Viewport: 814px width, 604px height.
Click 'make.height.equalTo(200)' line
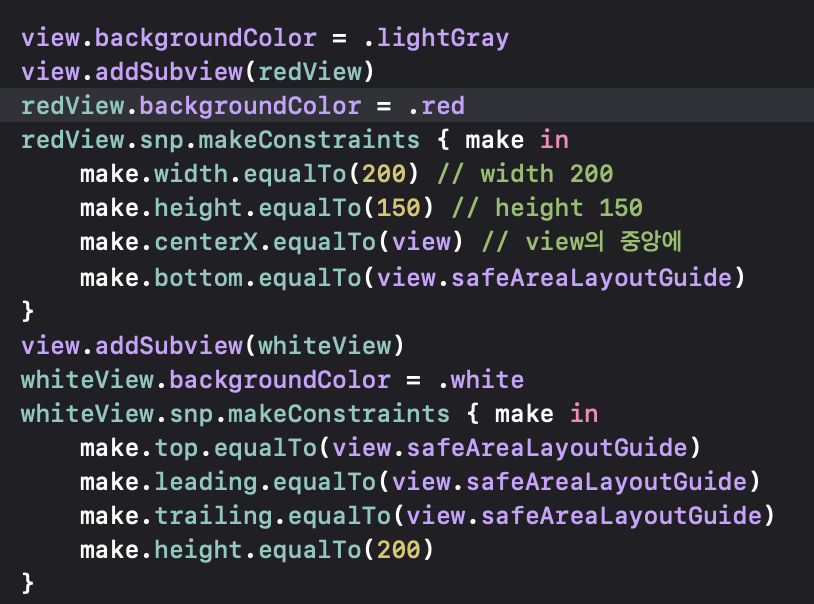coord(256,551)
